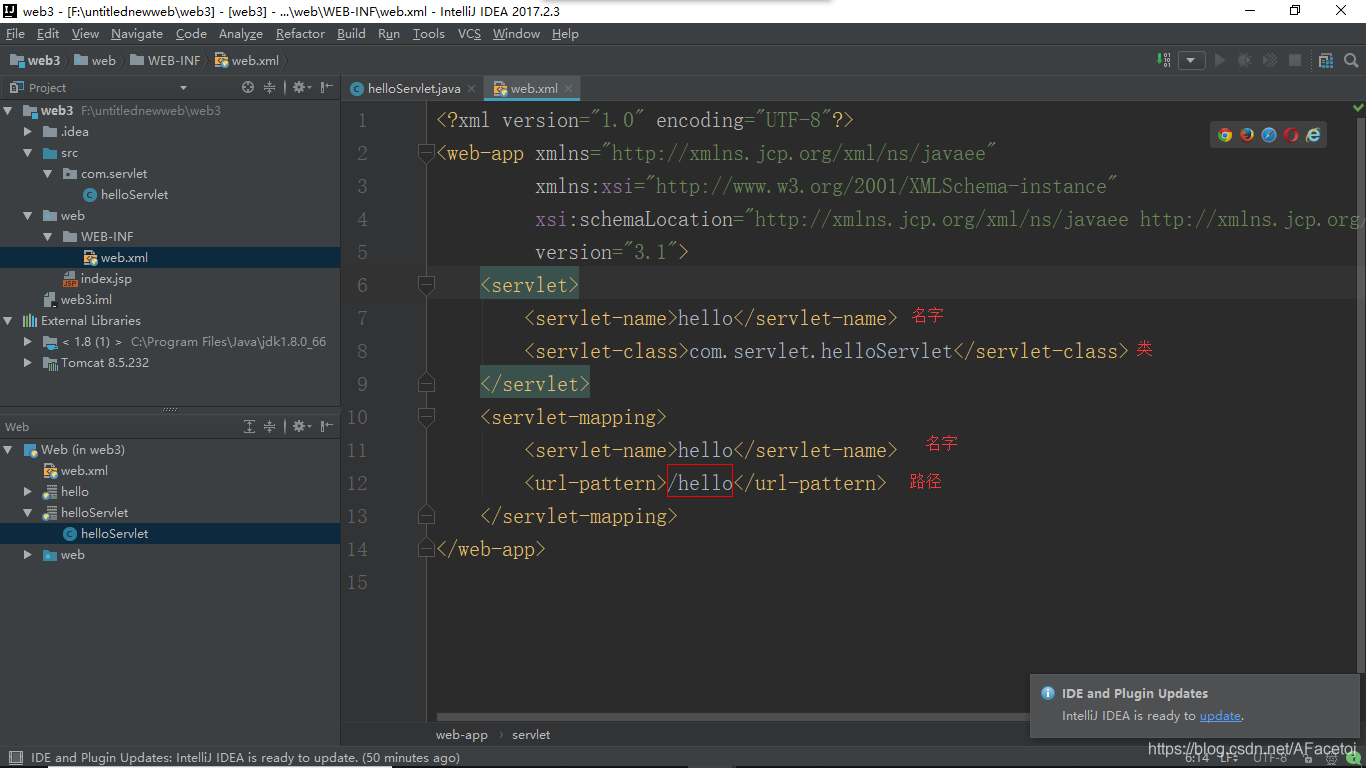This screenshot has width=1366, height=768.
Task: Click Collapse All icon in Web panel
Action: 269,427
